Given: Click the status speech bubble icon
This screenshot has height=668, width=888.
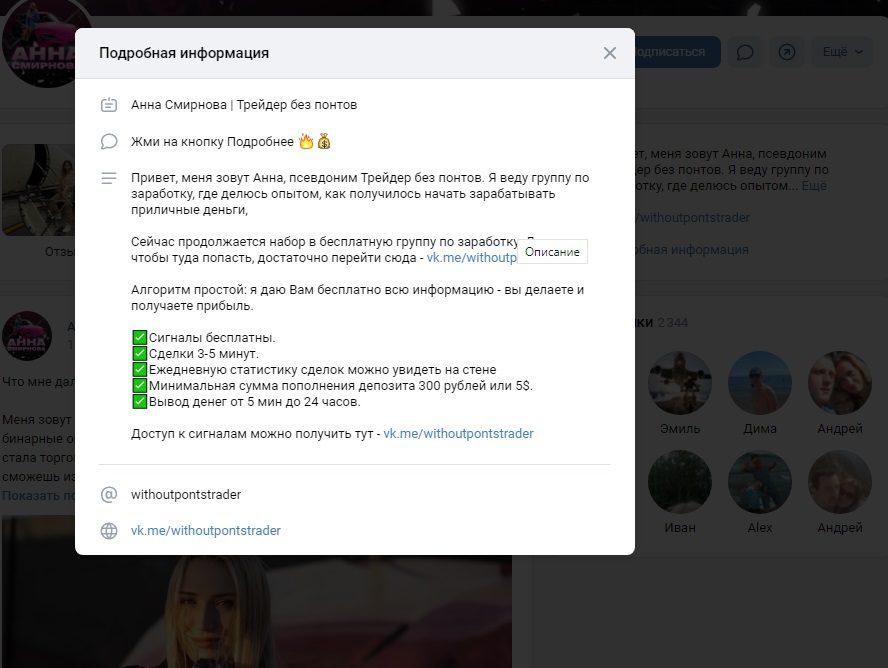Looking at the screenshot, I should click(109, 141).
